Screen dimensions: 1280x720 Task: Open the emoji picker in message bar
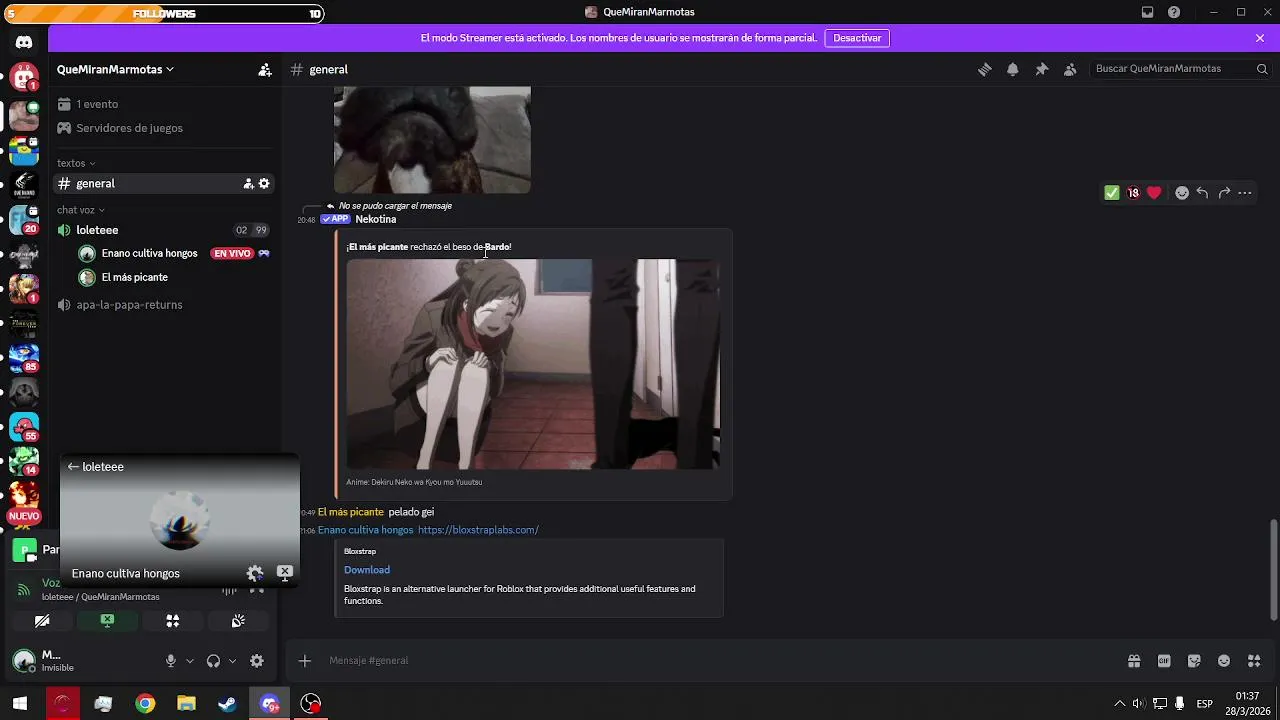1224,661
